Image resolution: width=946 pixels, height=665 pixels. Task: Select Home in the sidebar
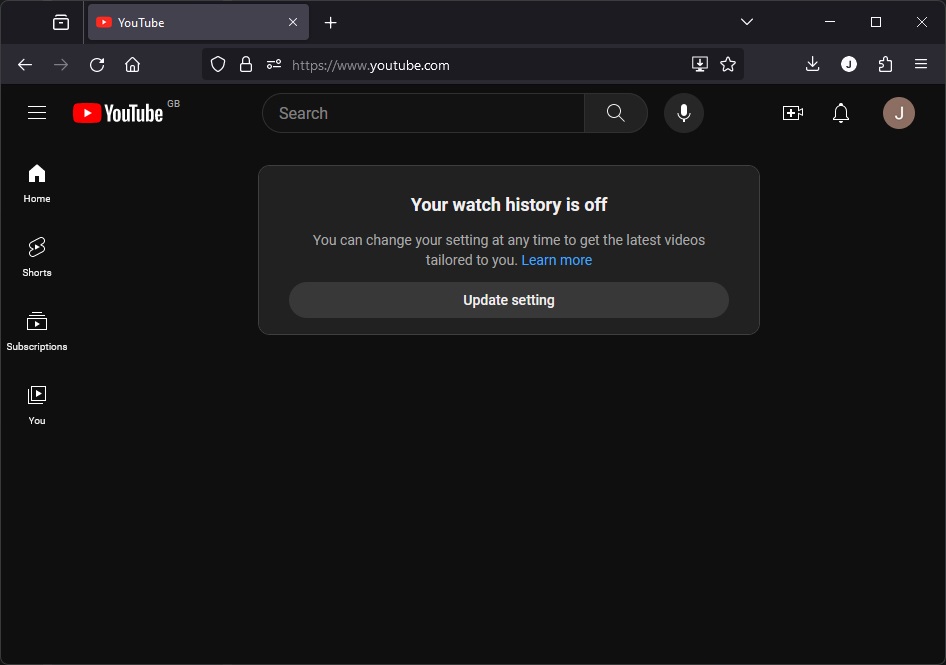[x=37, y=182]
